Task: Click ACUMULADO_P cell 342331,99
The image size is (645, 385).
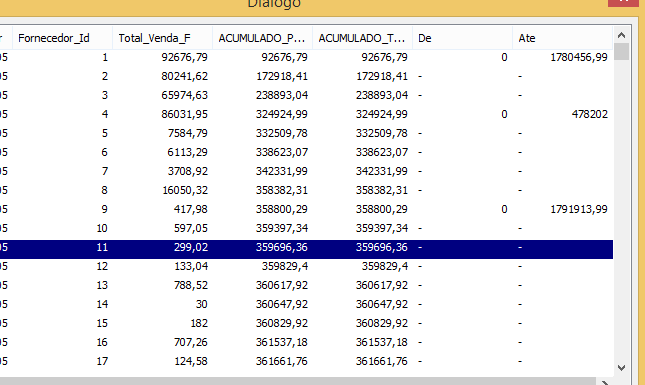Action: [x=282, y=171]
